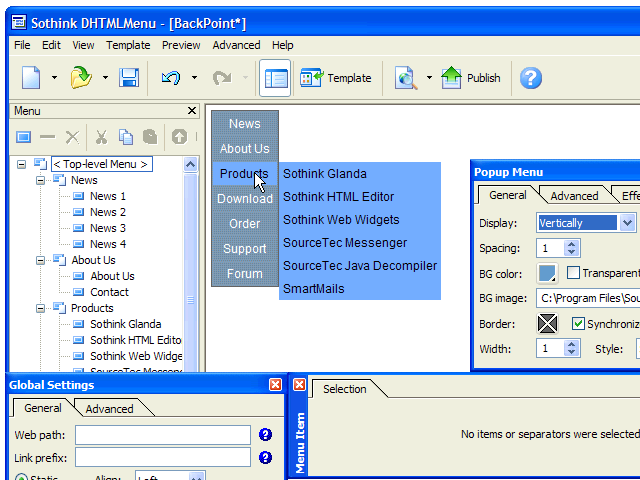Add a separator in Menu panel

coord(48,137)
